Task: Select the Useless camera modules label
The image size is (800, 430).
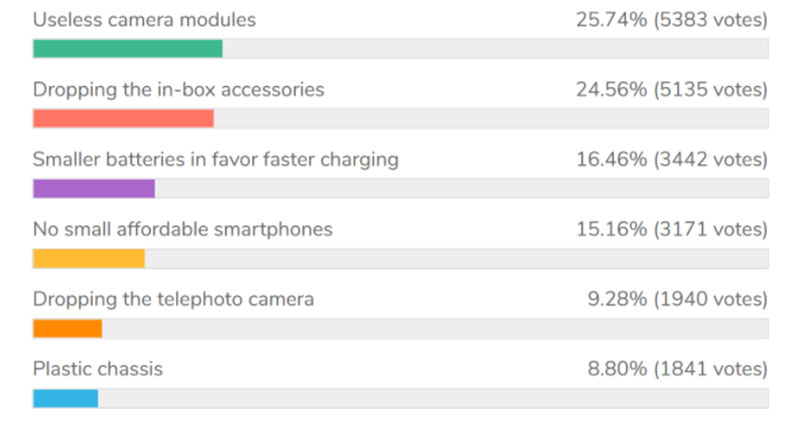Action: coord(144,20)
